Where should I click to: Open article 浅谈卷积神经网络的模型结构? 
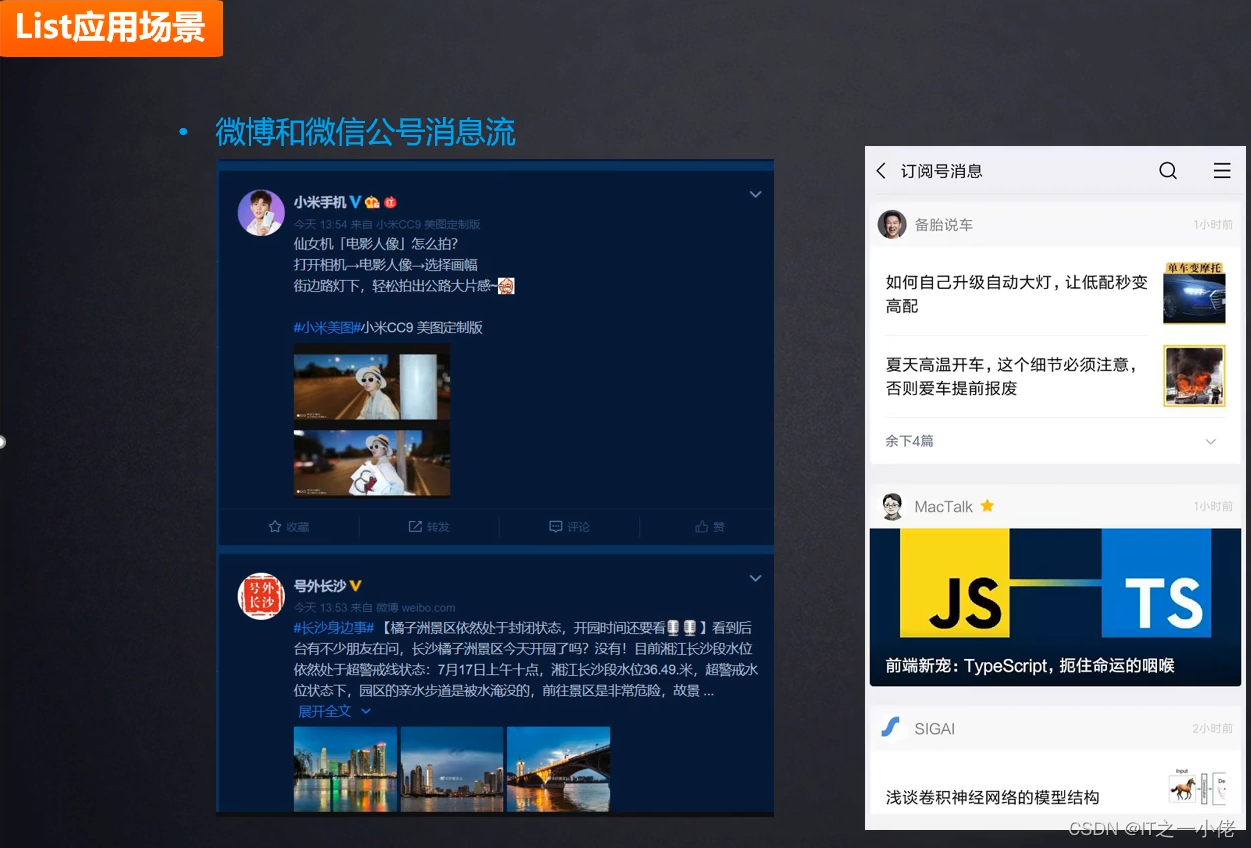[x=993, y=797]
